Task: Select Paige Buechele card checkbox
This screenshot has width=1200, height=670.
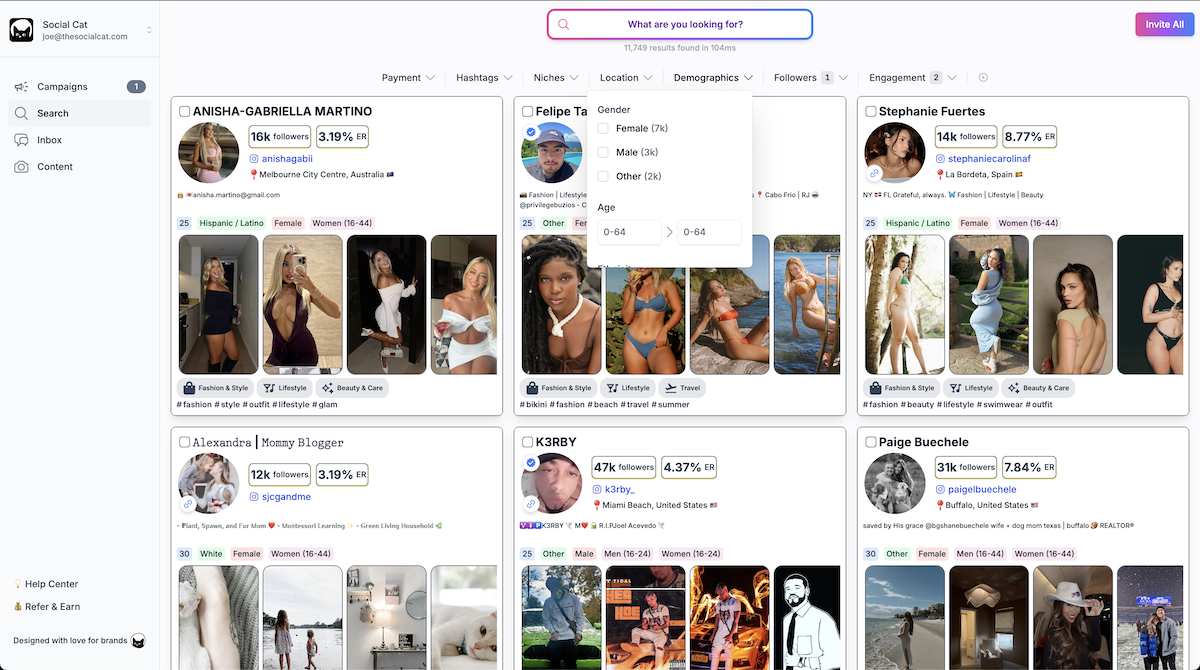Action: pos(870,442)
